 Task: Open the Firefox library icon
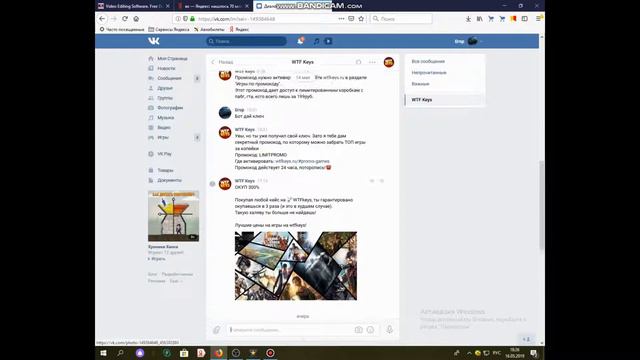click(480, 19)
